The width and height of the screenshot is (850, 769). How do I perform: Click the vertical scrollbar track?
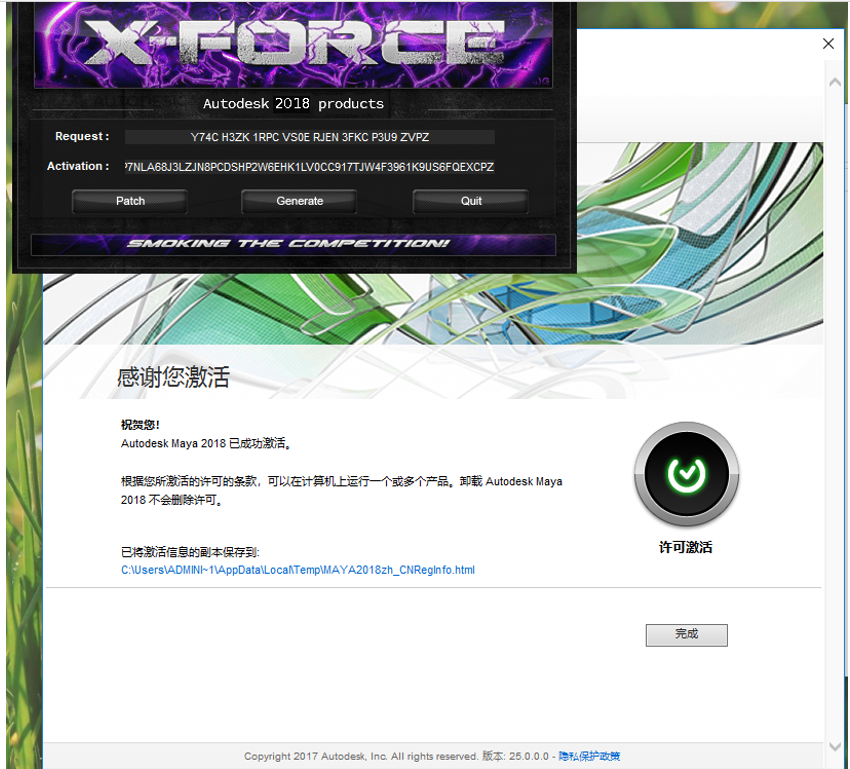click(x=835, y=400)
